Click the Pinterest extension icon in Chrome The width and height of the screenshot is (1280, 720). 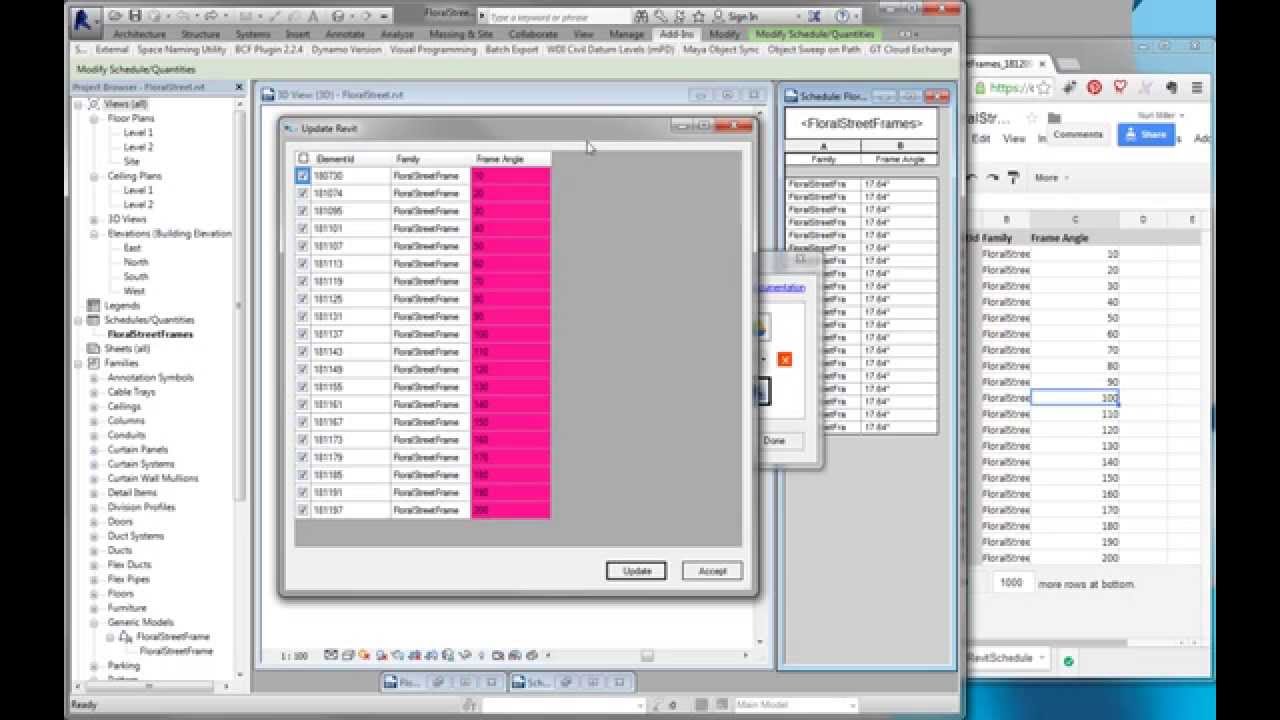pos(1095,88)
